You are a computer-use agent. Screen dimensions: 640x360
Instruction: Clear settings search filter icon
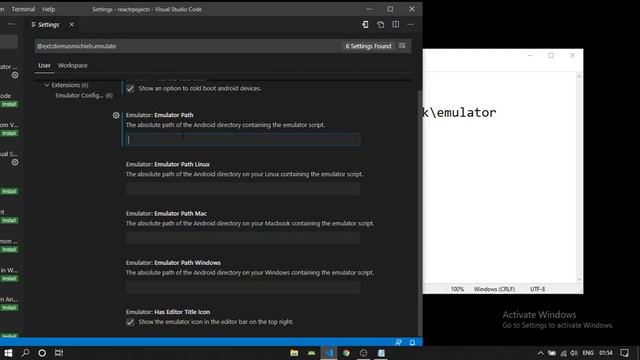point(402,46)
